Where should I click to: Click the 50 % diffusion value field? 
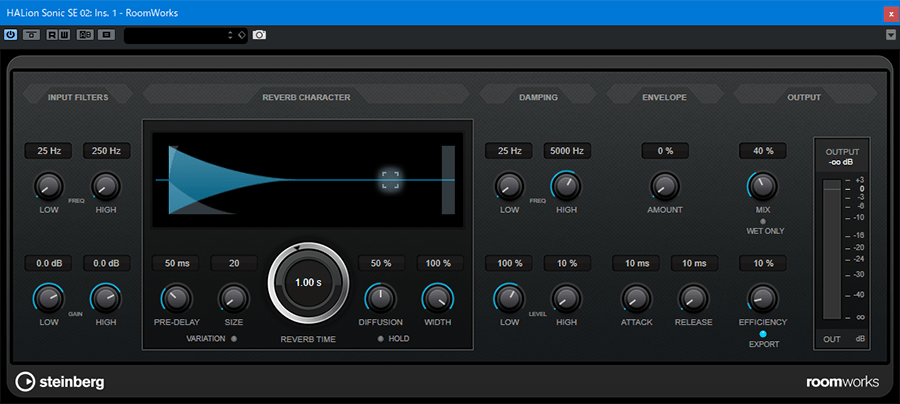pyautogui.click(x=382, y=263)
